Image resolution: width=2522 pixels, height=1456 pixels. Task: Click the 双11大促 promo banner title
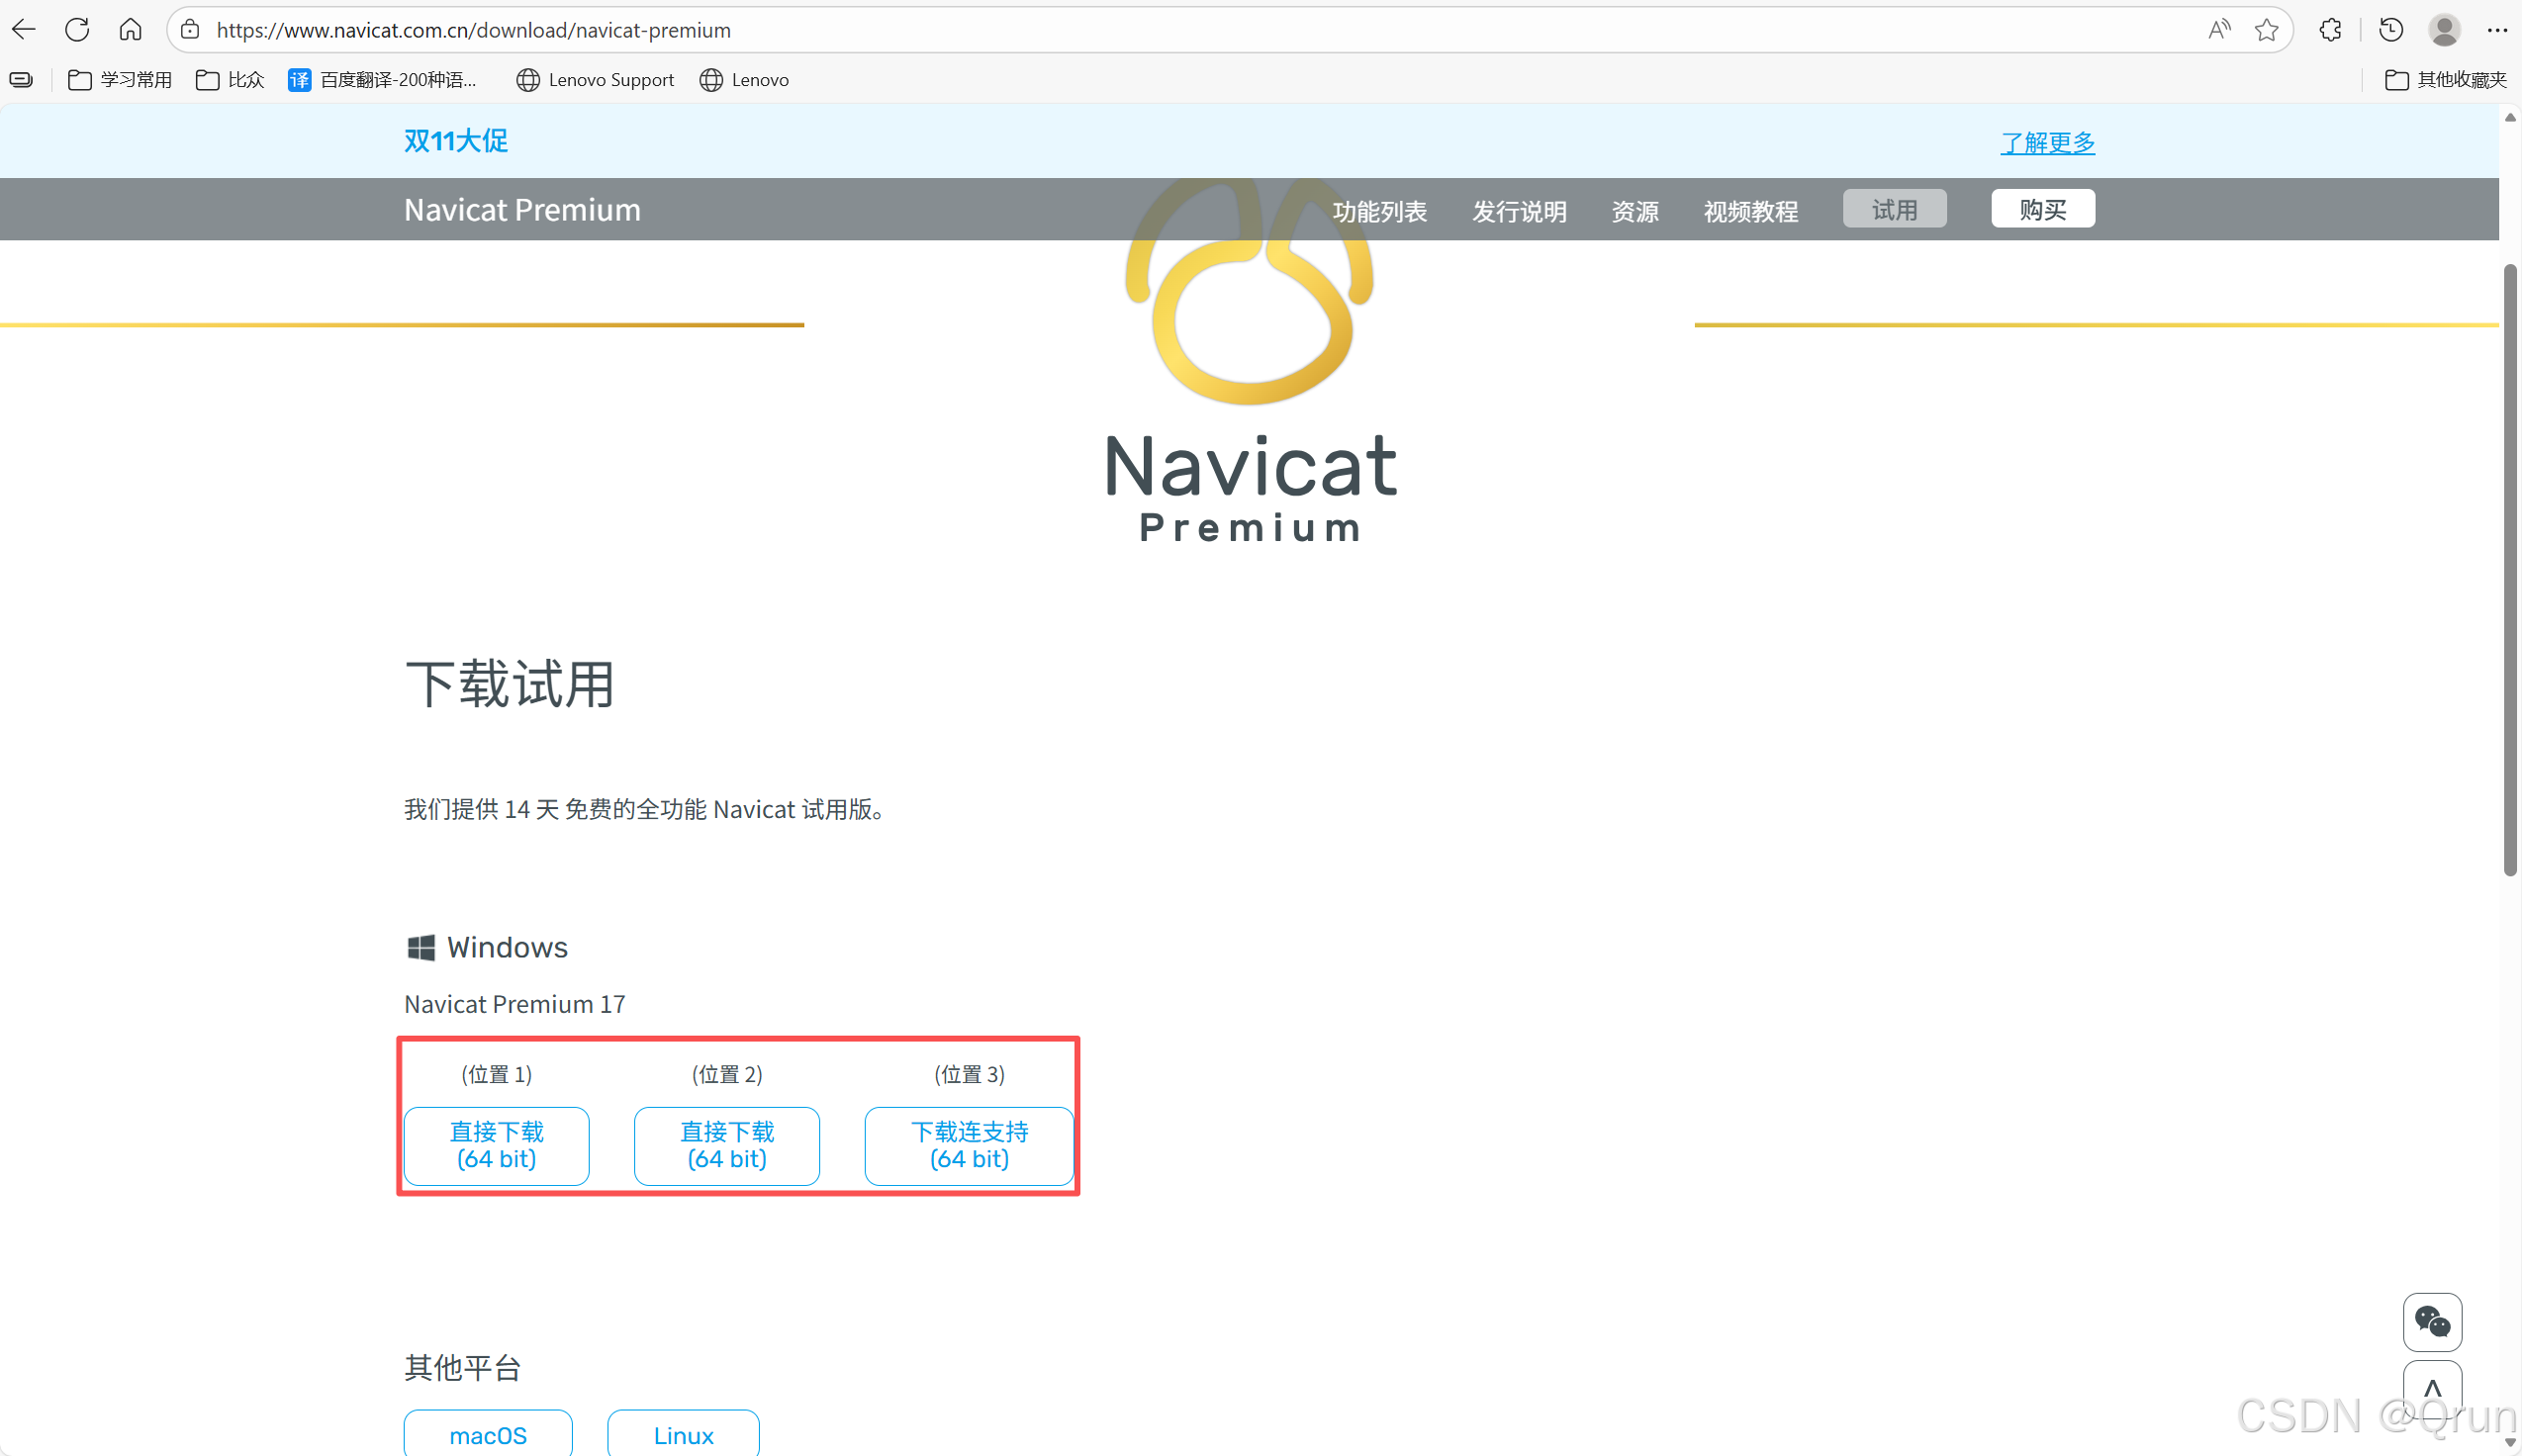456,141
